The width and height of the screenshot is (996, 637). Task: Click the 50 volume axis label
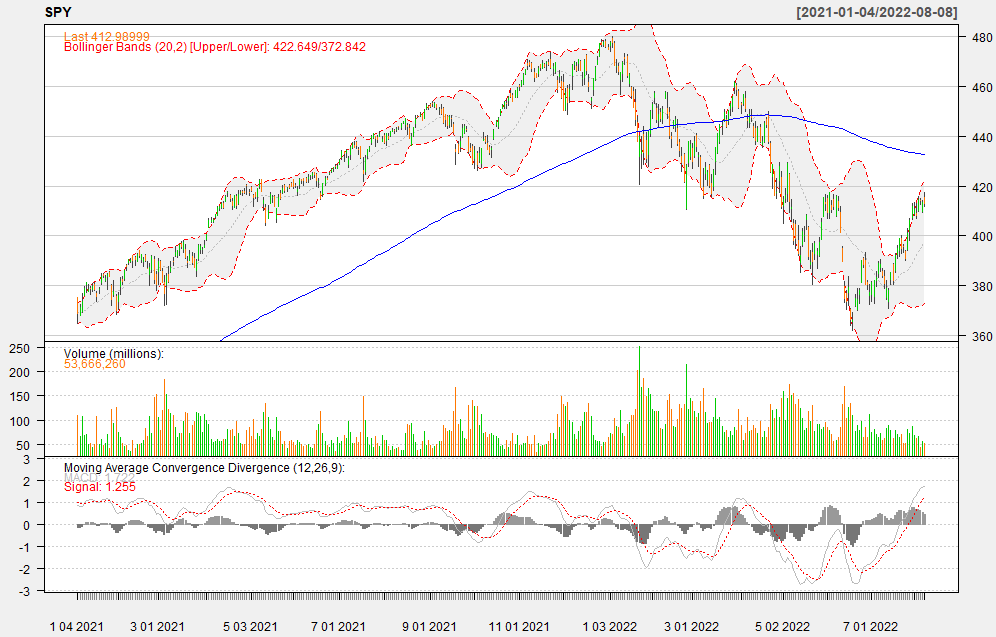(x=23, y=446)
